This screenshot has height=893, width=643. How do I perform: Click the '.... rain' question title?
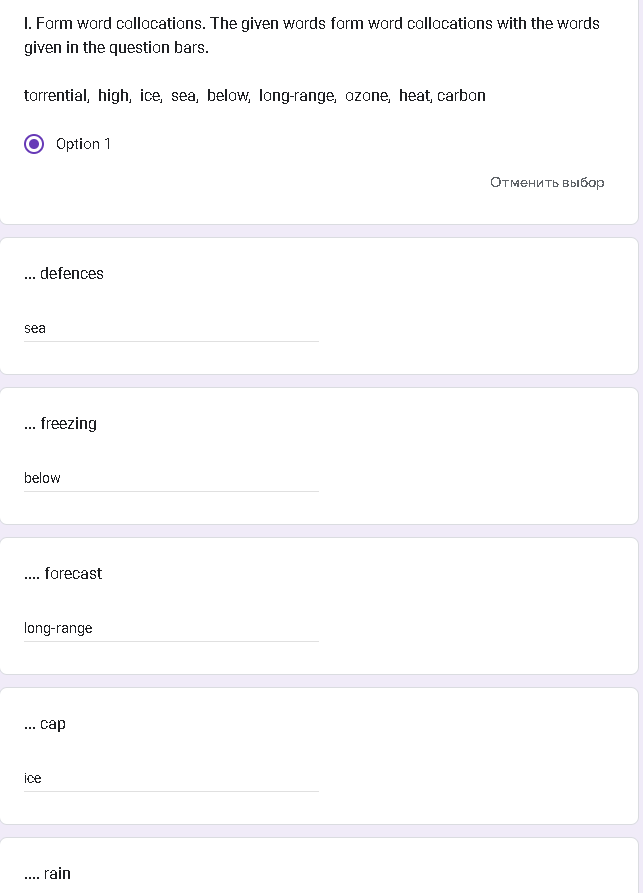(48, 873)
